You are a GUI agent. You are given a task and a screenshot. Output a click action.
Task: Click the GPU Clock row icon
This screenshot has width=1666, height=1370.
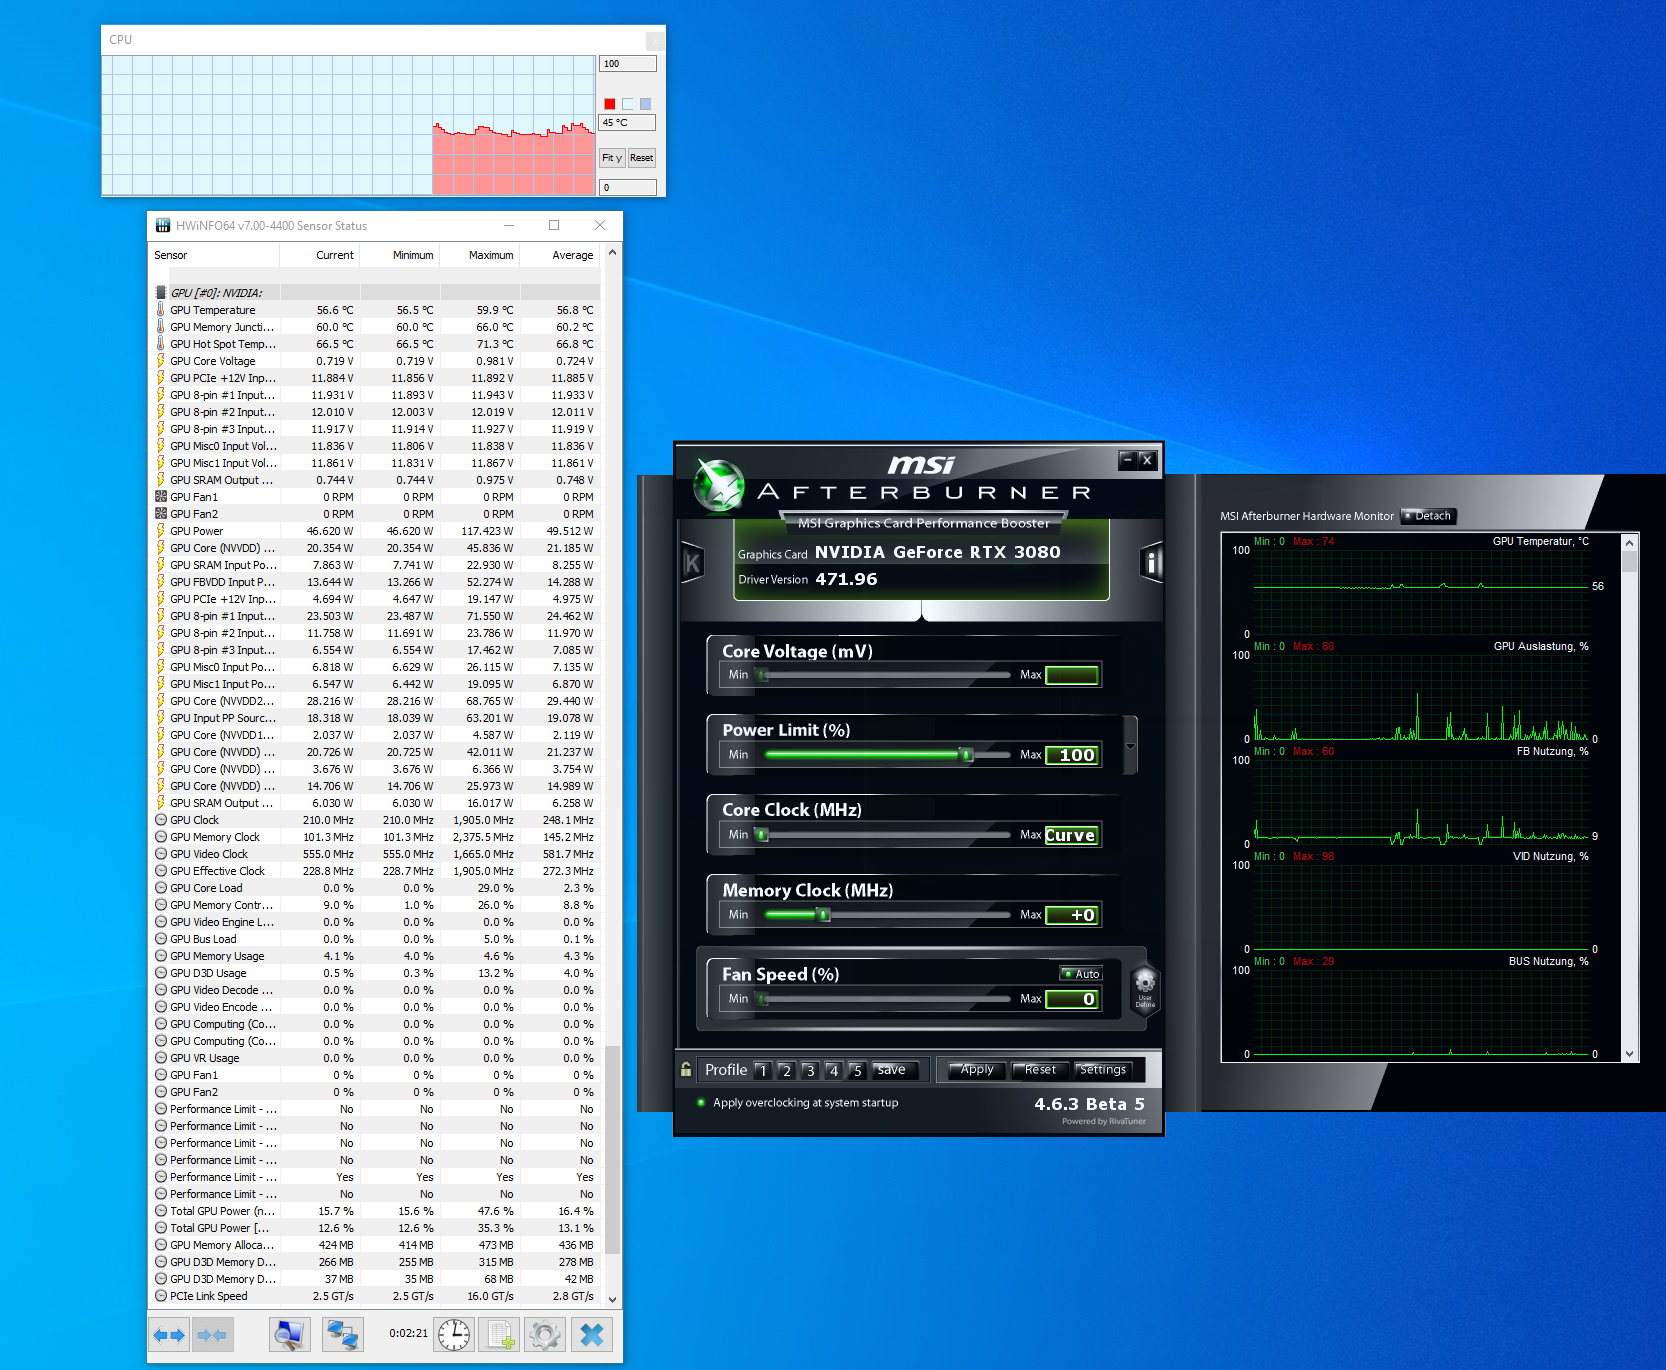pyautogui.click(x=161, y=820)
